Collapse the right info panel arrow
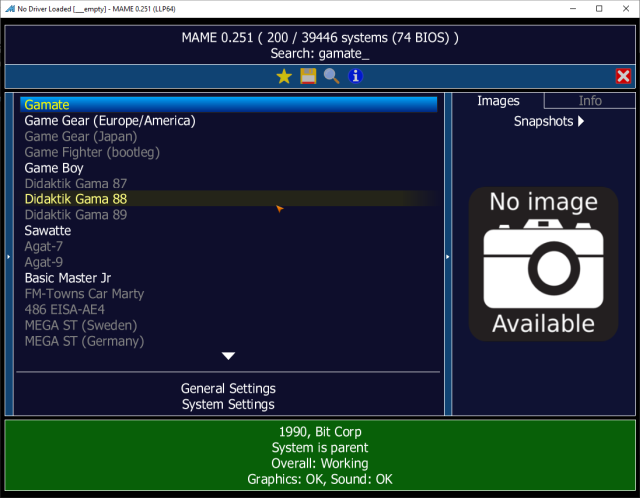This screenshot has height=498, width=640. pyautogui.click(x=448, y=257)
